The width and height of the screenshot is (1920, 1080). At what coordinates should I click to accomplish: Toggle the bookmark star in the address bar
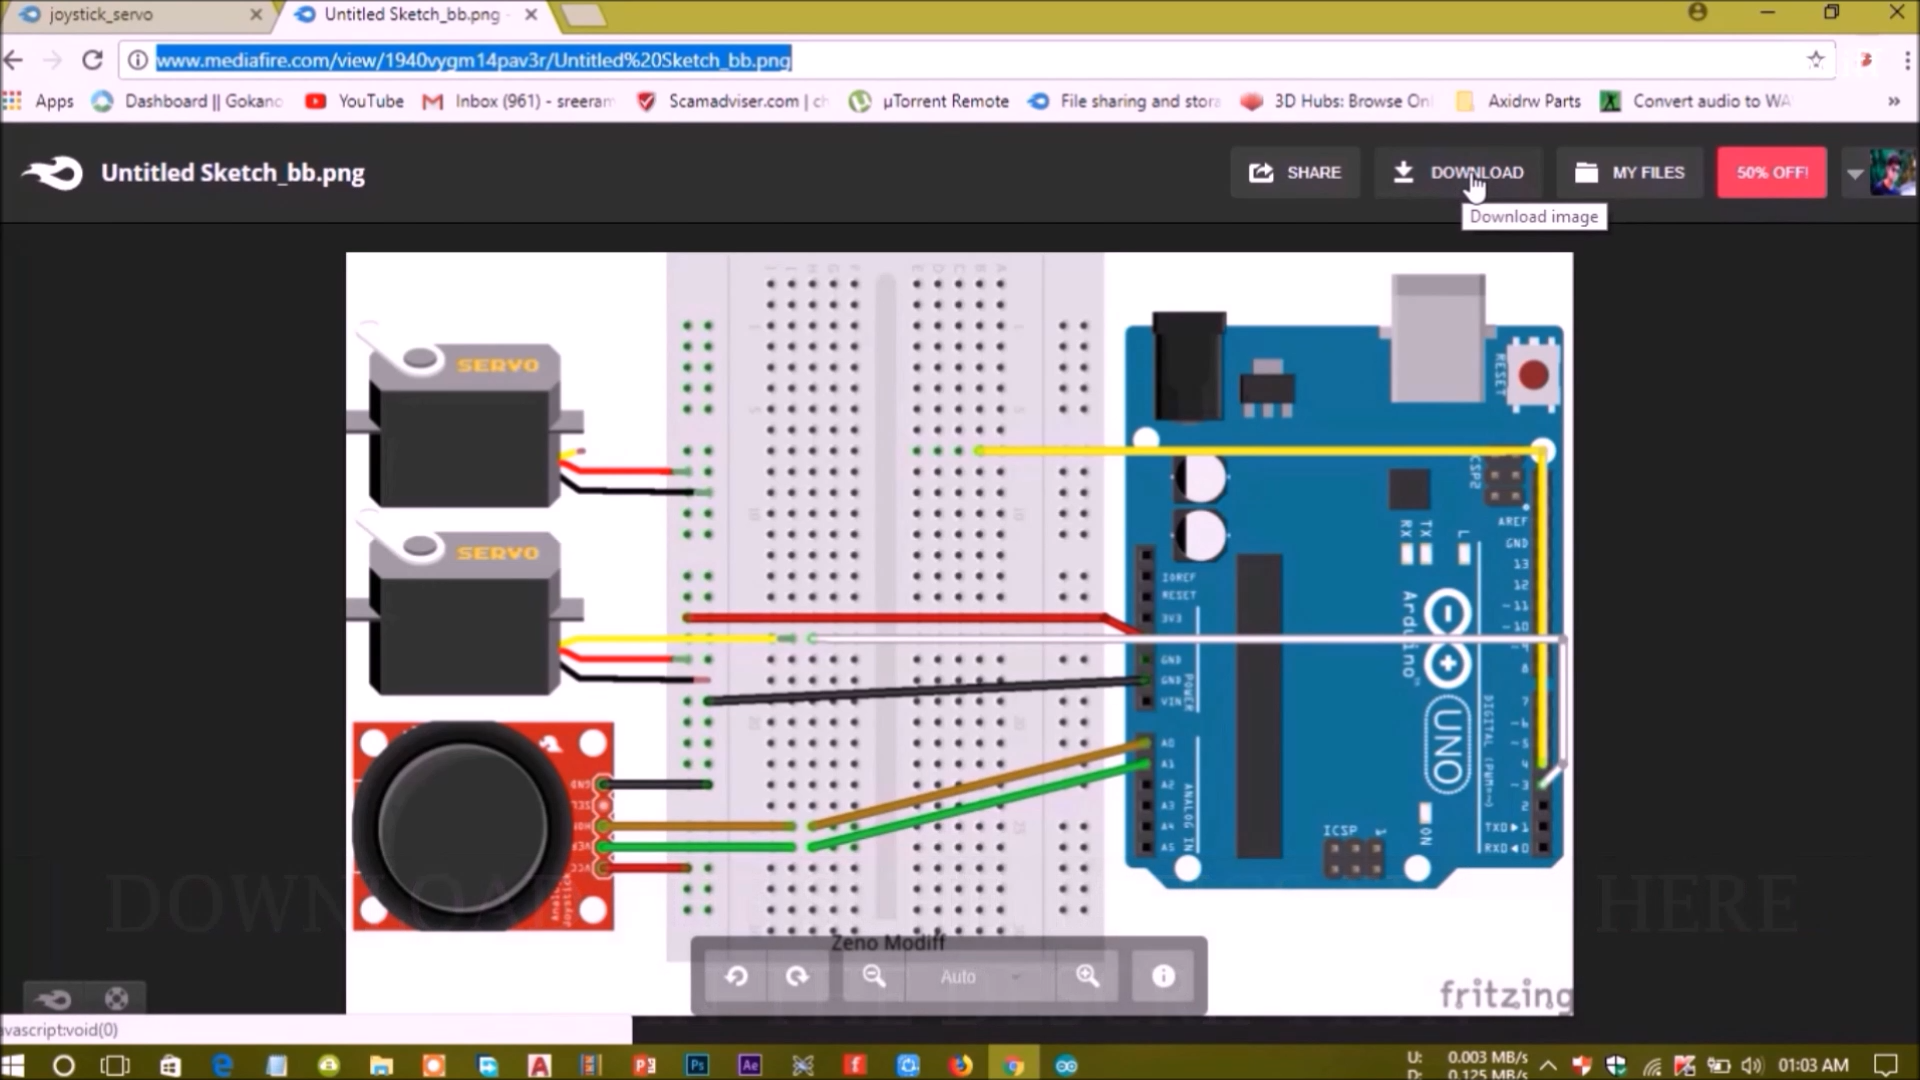[1816, 59]
